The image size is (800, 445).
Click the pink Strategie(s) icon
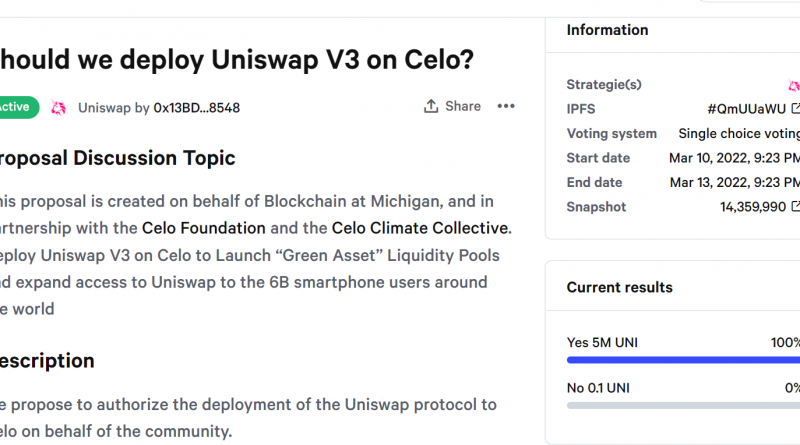point(794,86)
